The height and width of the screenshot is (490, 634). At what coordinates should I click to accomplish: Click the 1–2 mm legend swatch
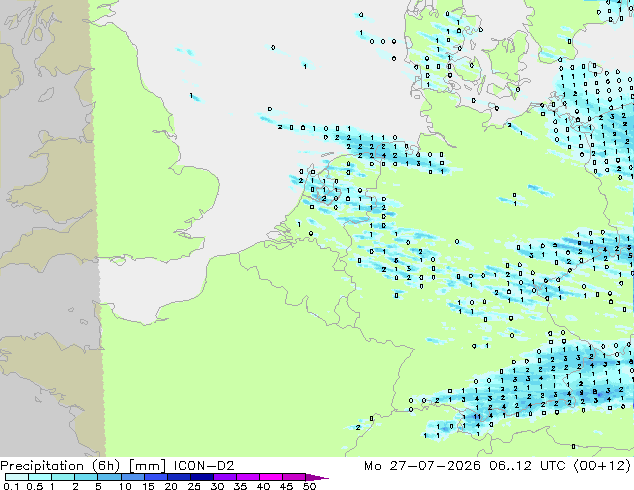[63, 477]
